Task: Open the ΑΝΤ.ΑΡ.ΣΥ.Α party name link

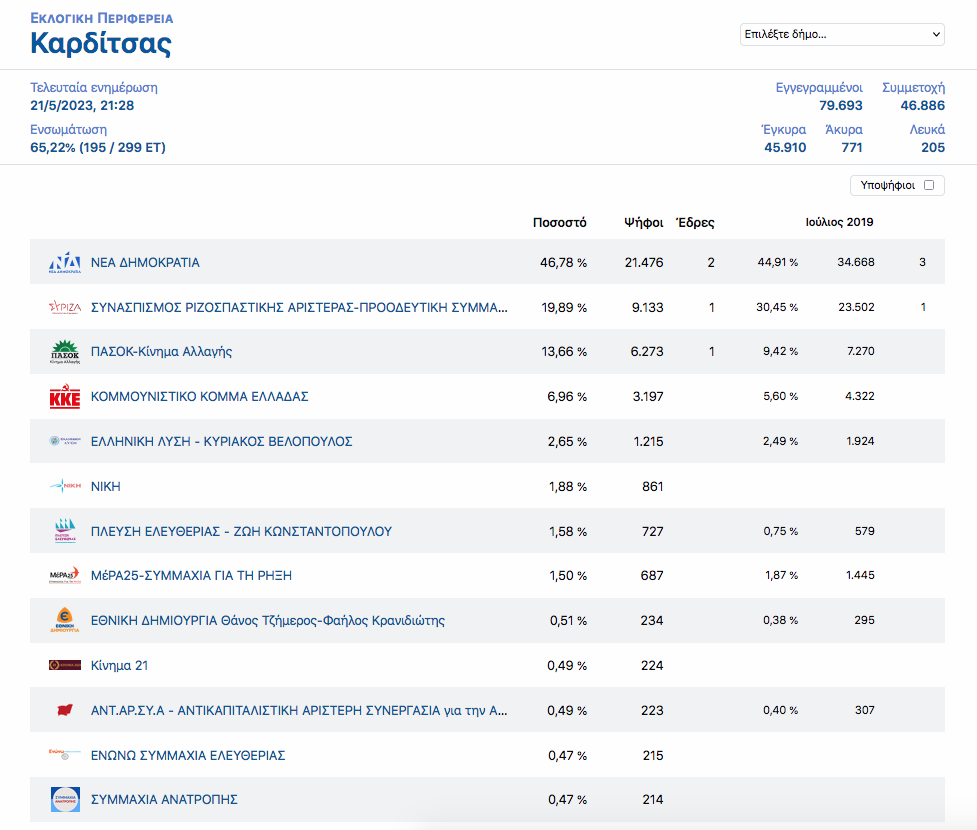Action: click(x=299, y=710)
